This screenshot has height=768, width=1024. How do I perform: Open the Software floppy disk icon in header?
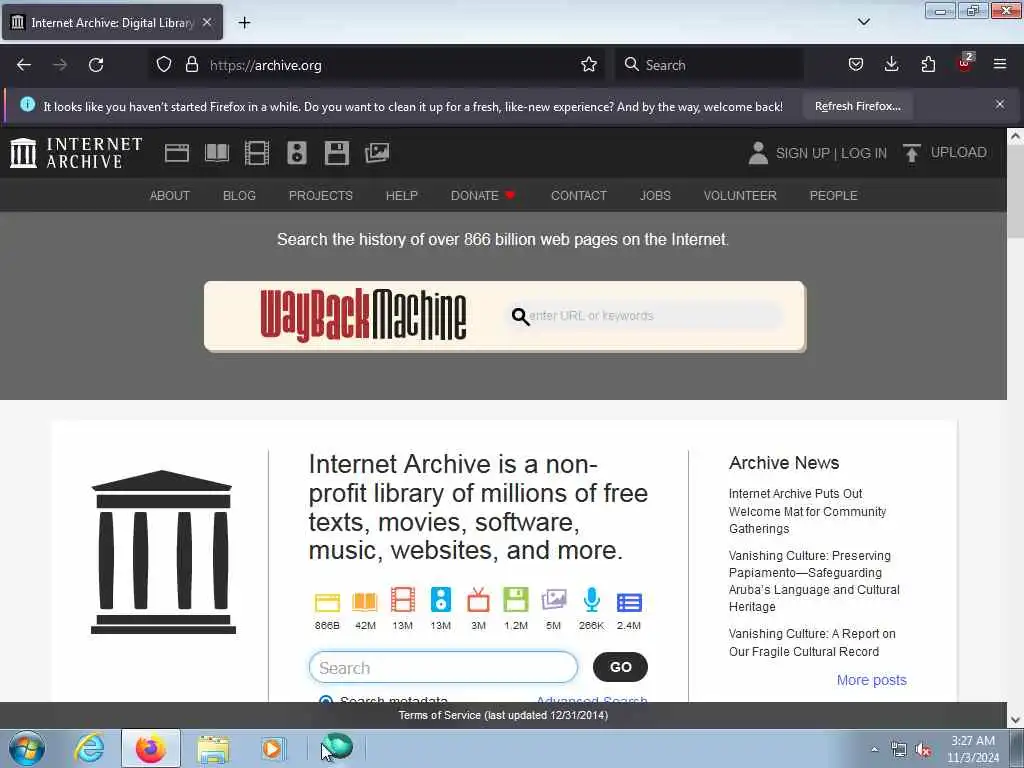337,153
